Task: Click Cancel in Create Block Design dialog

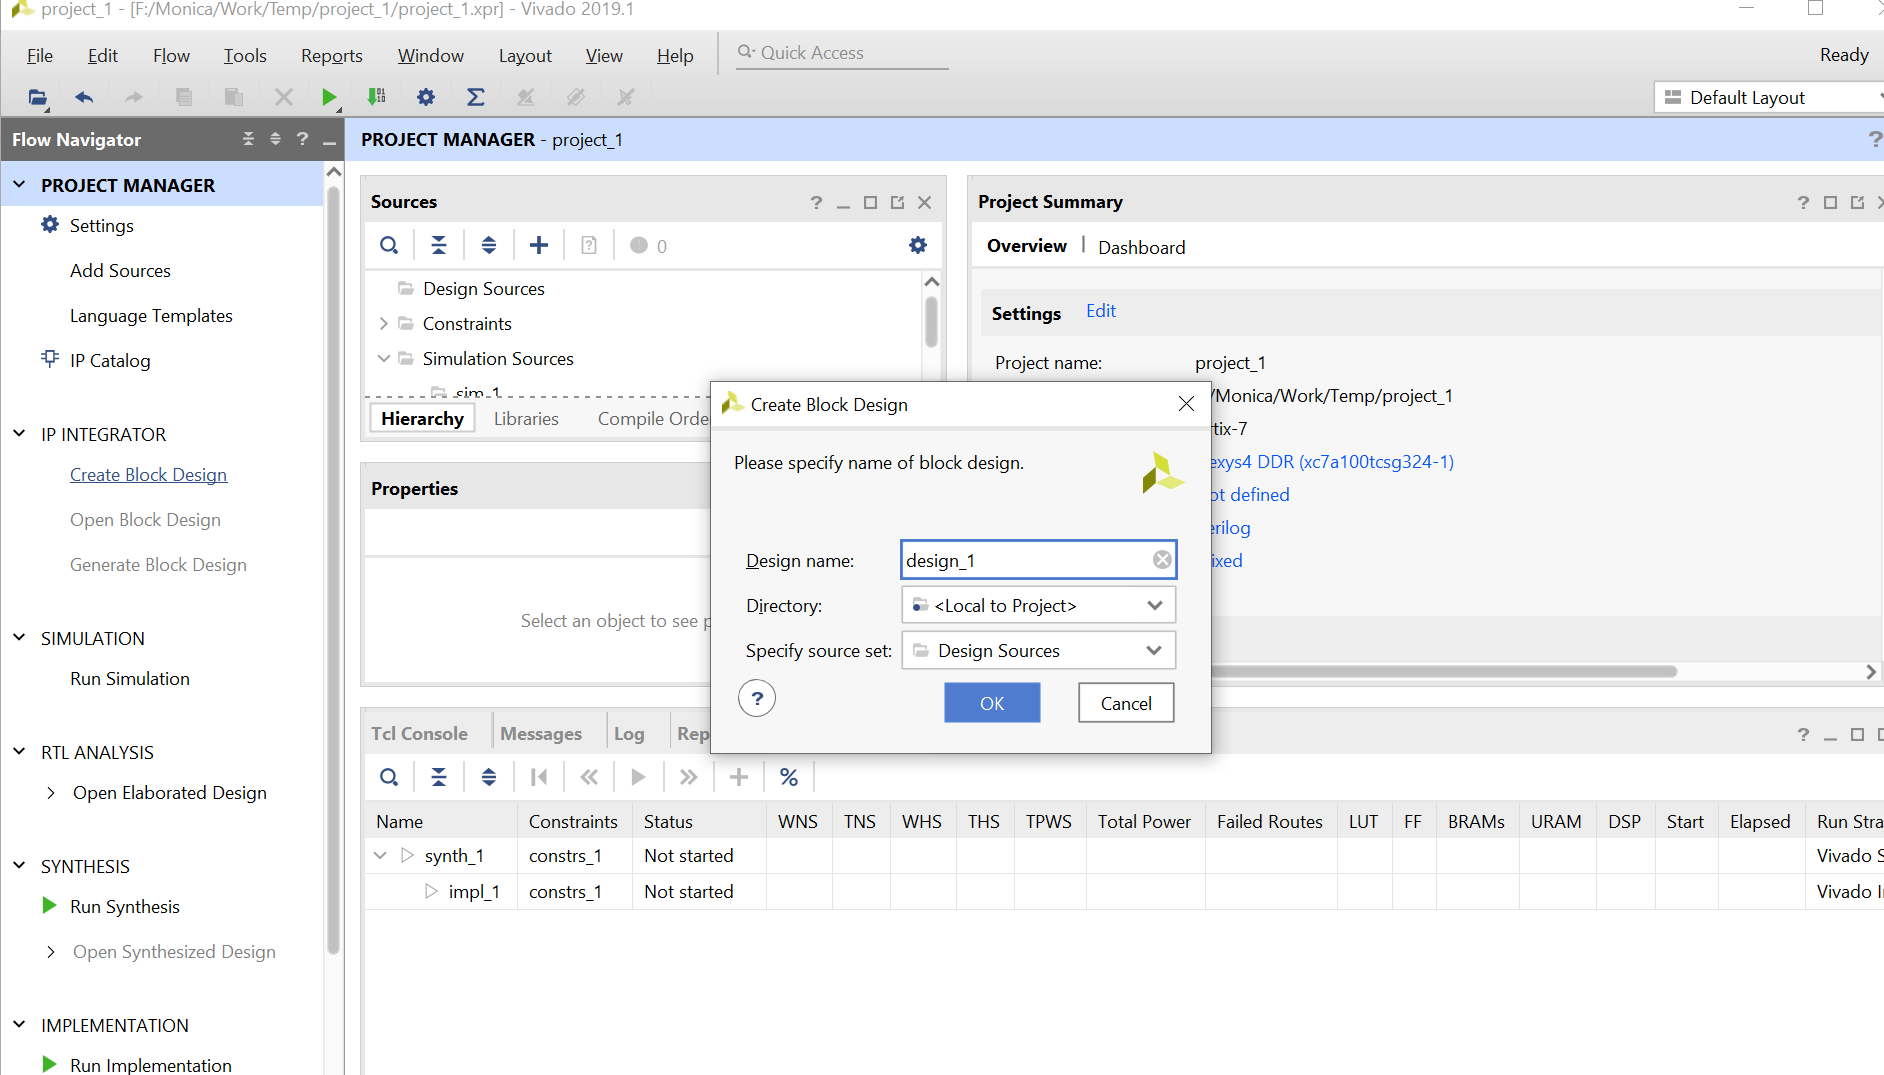Action: (x=1126, y=703)
